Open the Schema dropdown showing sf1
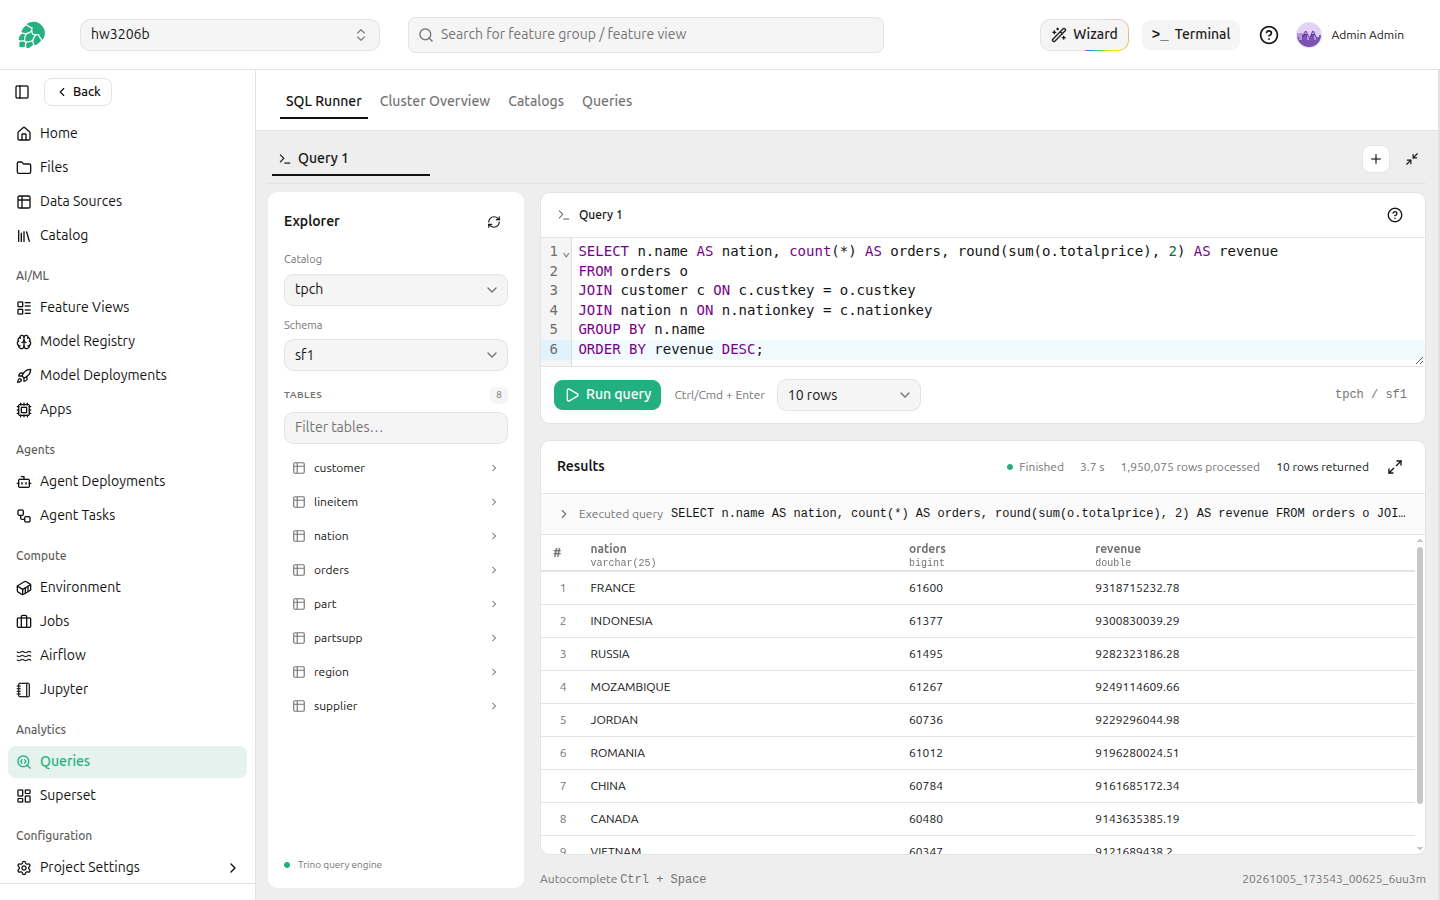The width and height of the screenshot is (1440, 900). [x=396, y=355]
